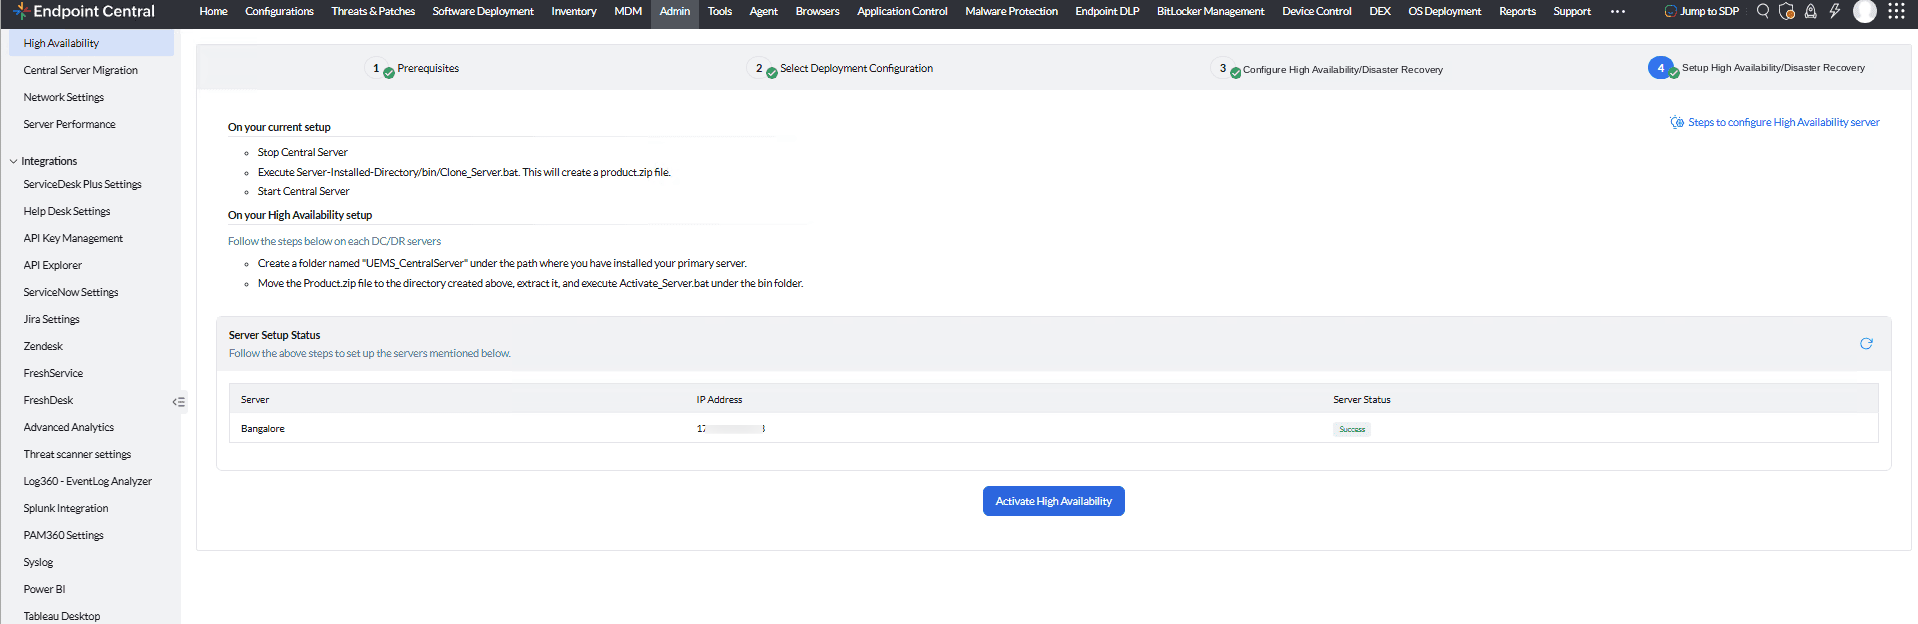Screen dimensions: 1918x624
Task: Open Central Server Migration in sidebar
Action: (x=81, y=70)
